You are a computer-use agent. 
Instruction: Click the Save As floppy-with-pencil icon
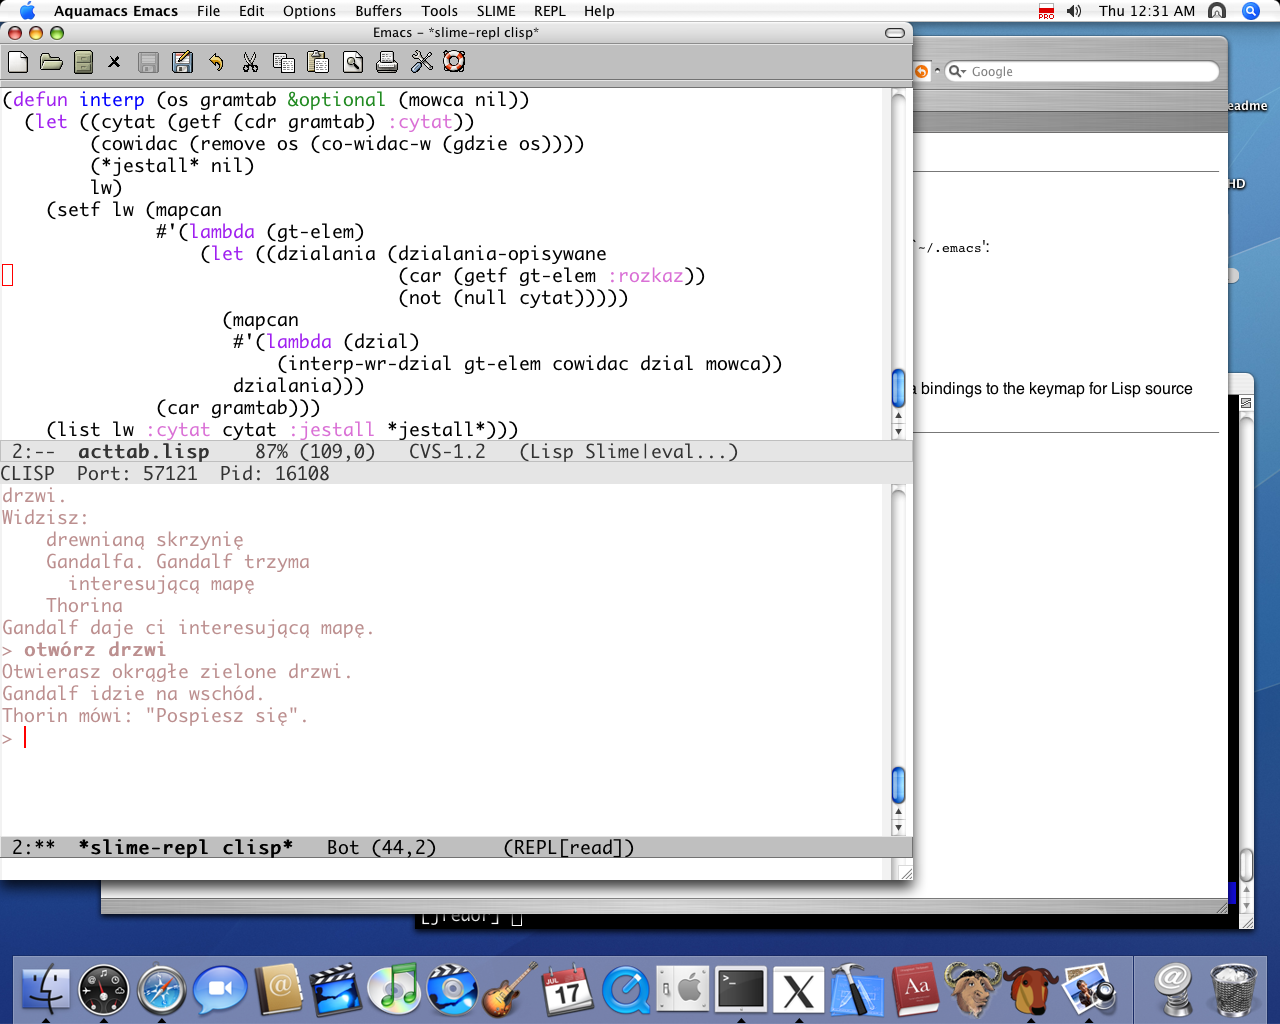coord(182,62)
